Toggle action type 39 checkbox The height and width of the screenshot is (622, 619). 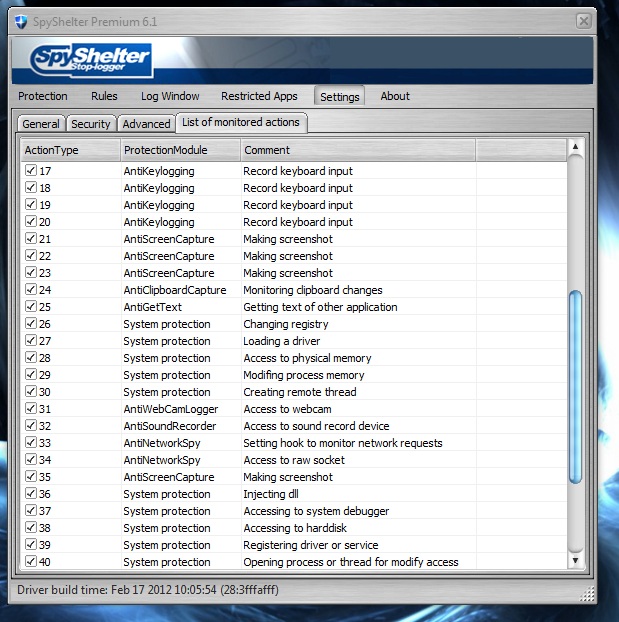31,545
